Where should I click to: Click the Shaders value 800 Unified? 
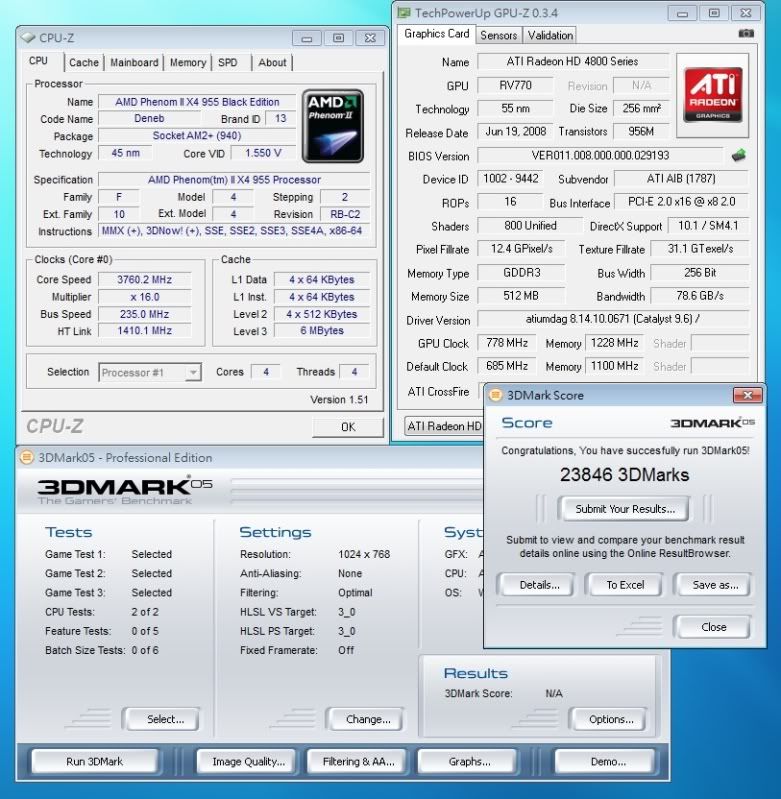pyautogui.click(x=530, y=225)
